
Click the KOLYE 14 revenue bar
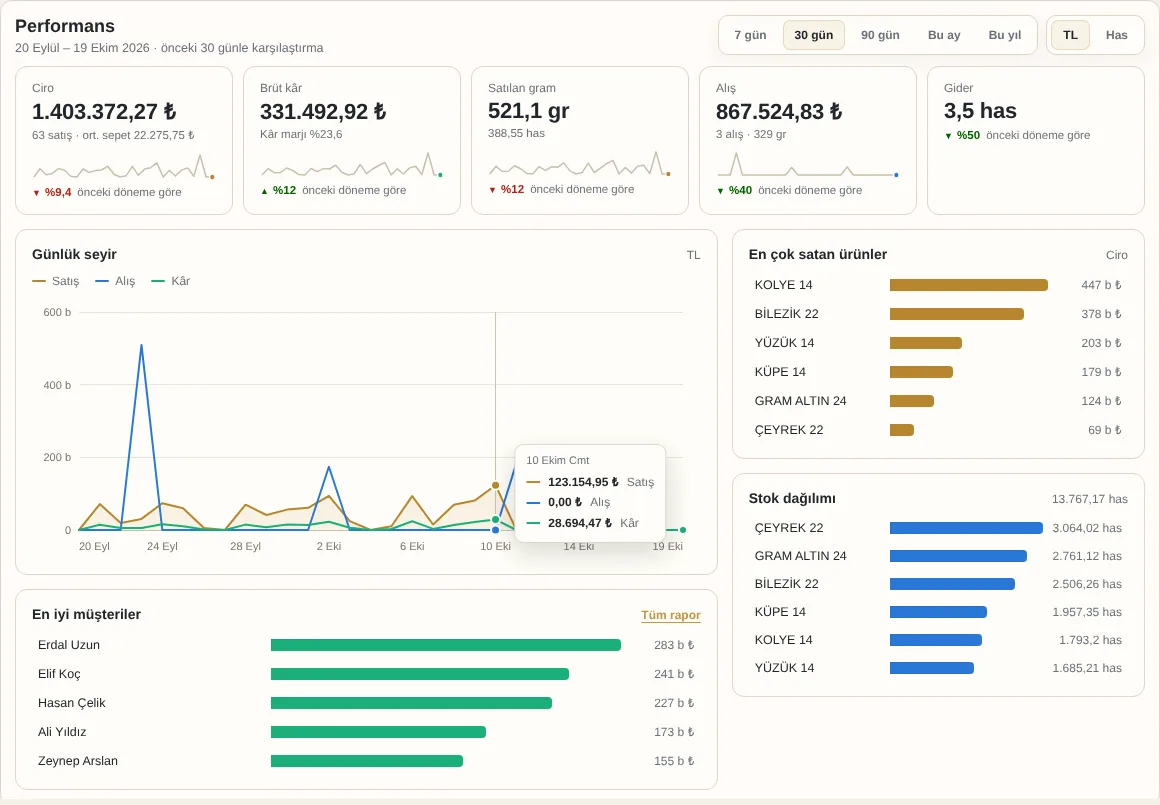[x=968, y=285]
